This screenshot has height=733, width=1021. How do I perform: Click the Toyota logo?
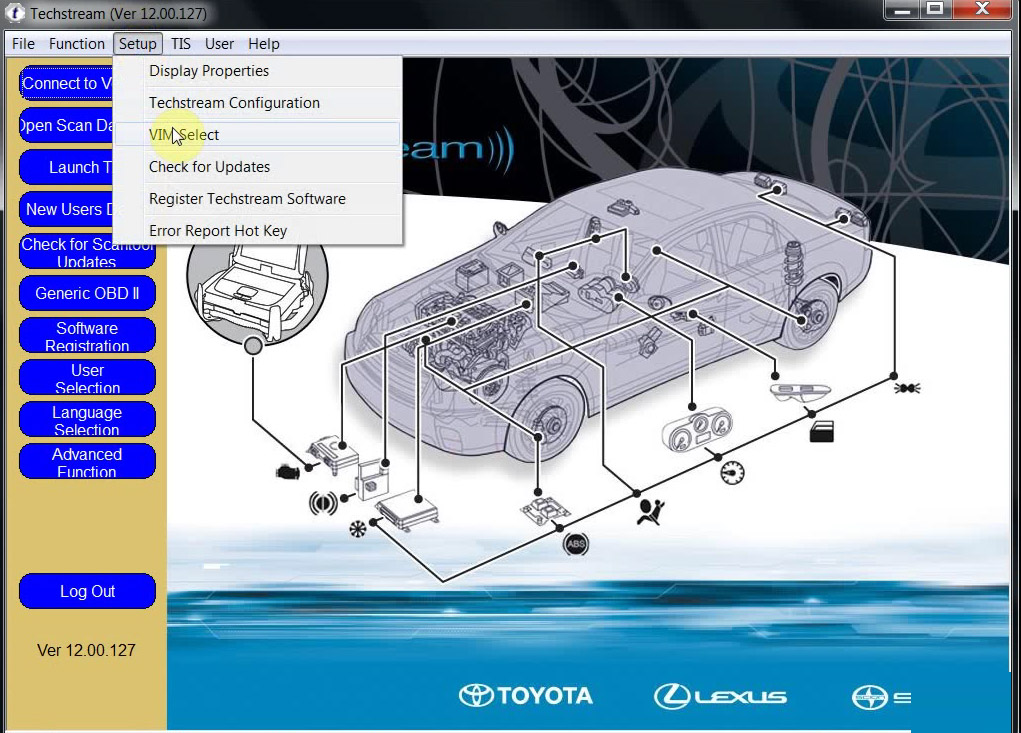pos(526,696)
